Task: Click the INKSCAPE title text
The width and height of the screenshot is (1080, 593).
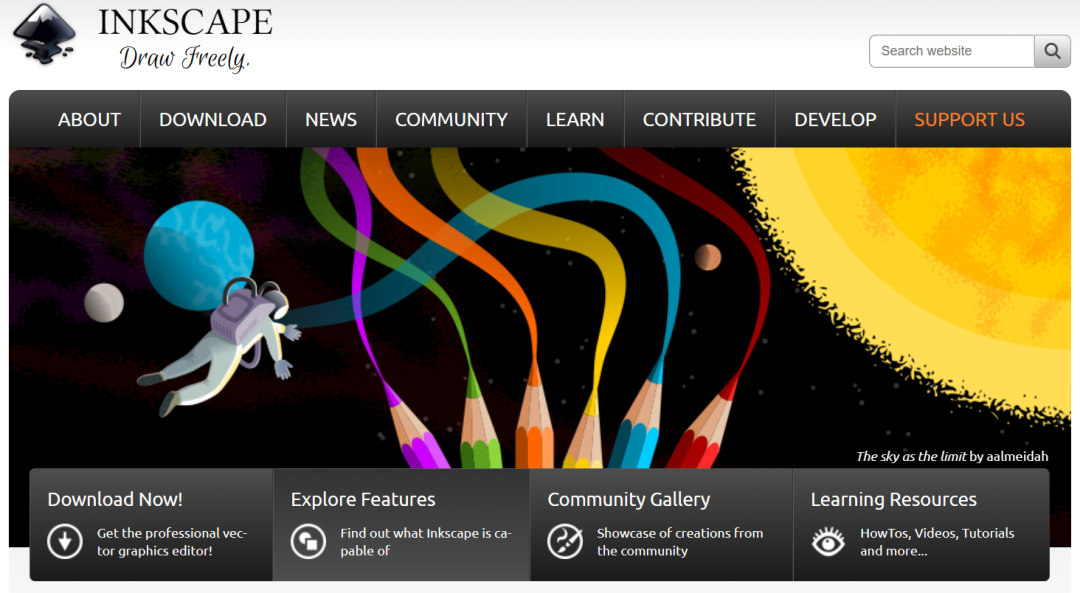Action: (185, 22)
